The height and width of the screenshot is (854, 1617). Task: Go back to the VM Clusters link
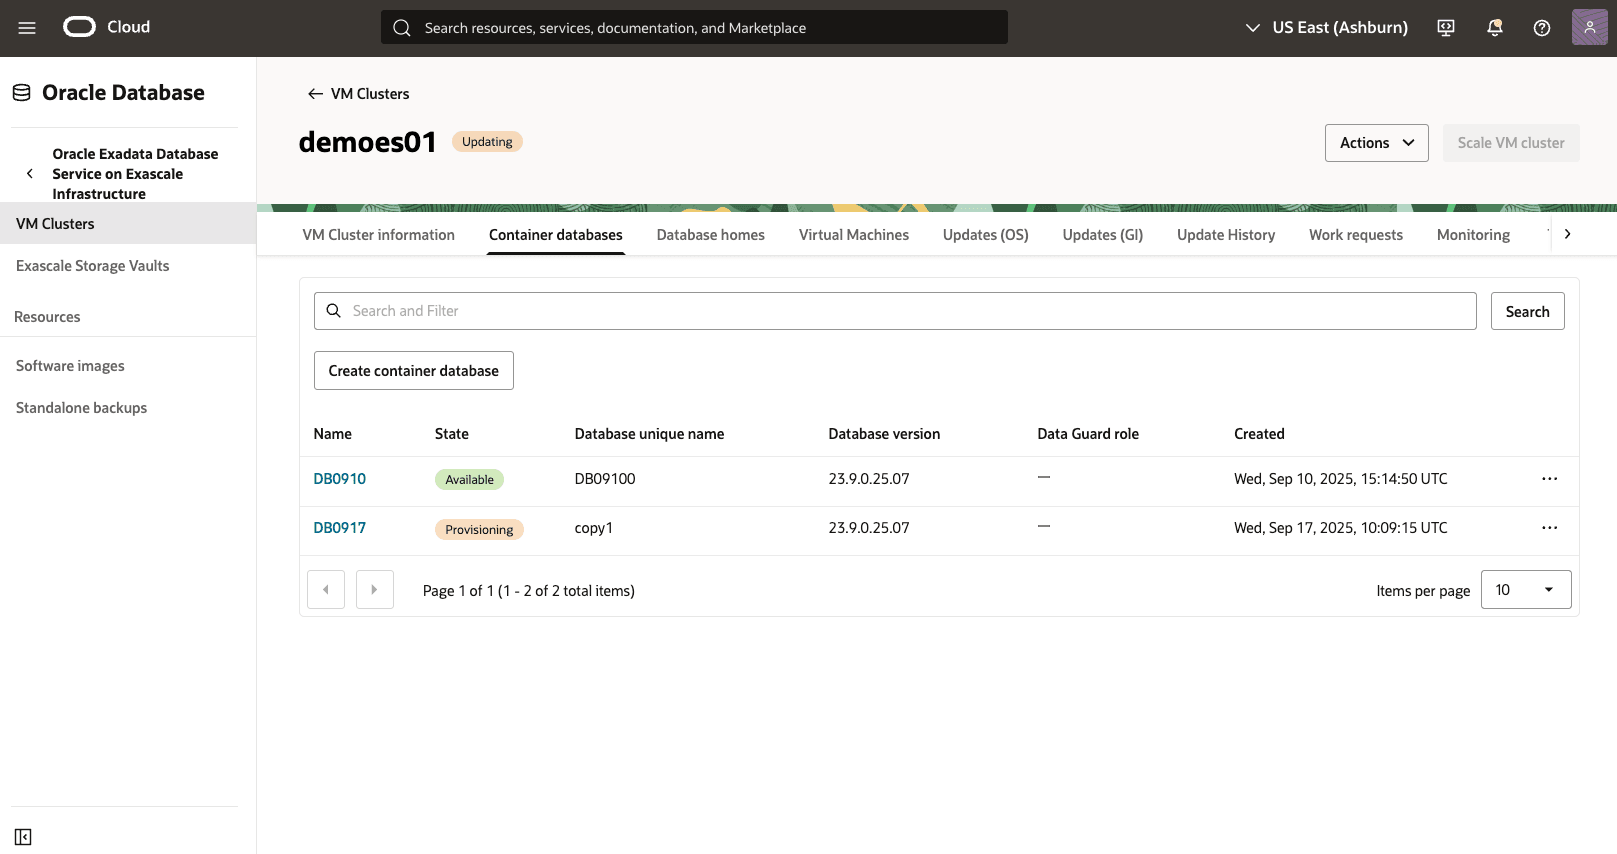point(370,94)
